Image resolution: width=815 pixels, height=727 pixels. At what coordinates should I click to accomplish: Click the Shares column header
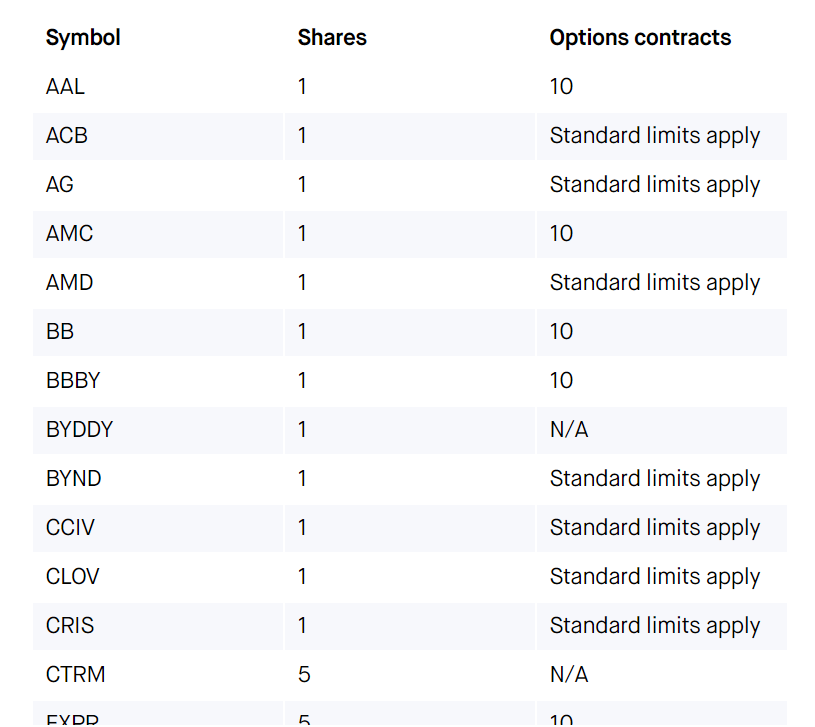coord(332,38)
